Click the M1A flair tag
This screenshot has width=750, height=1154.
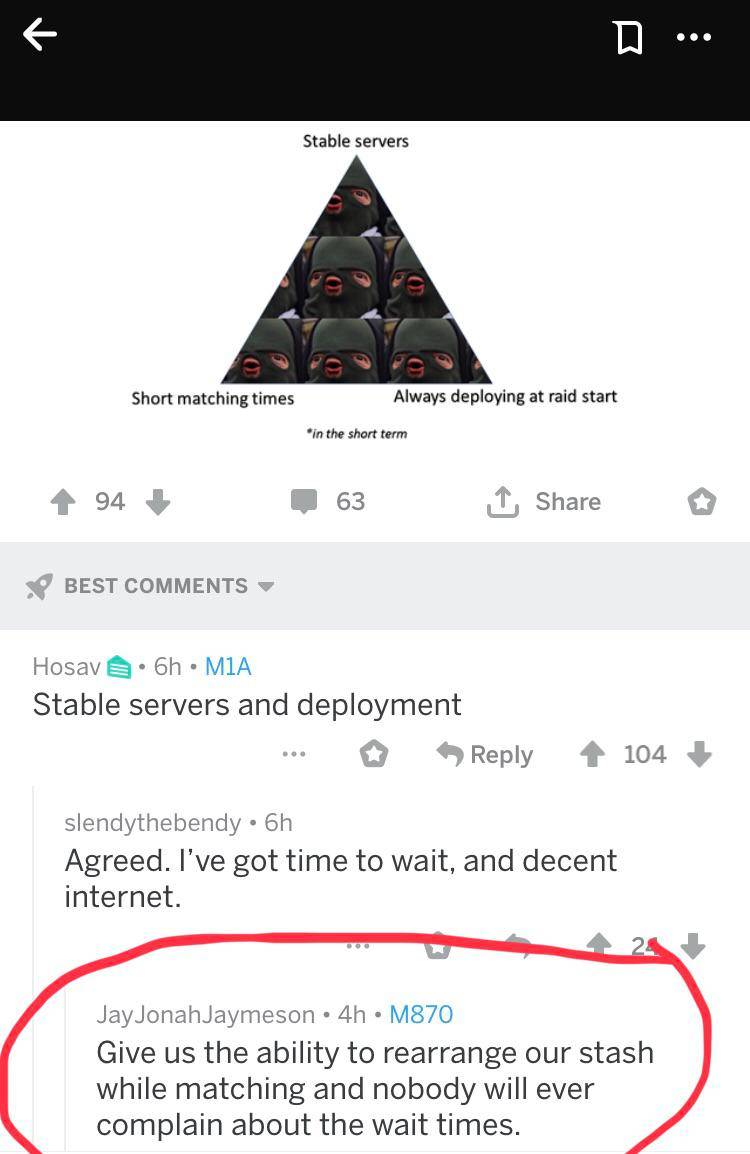[228, 667]
